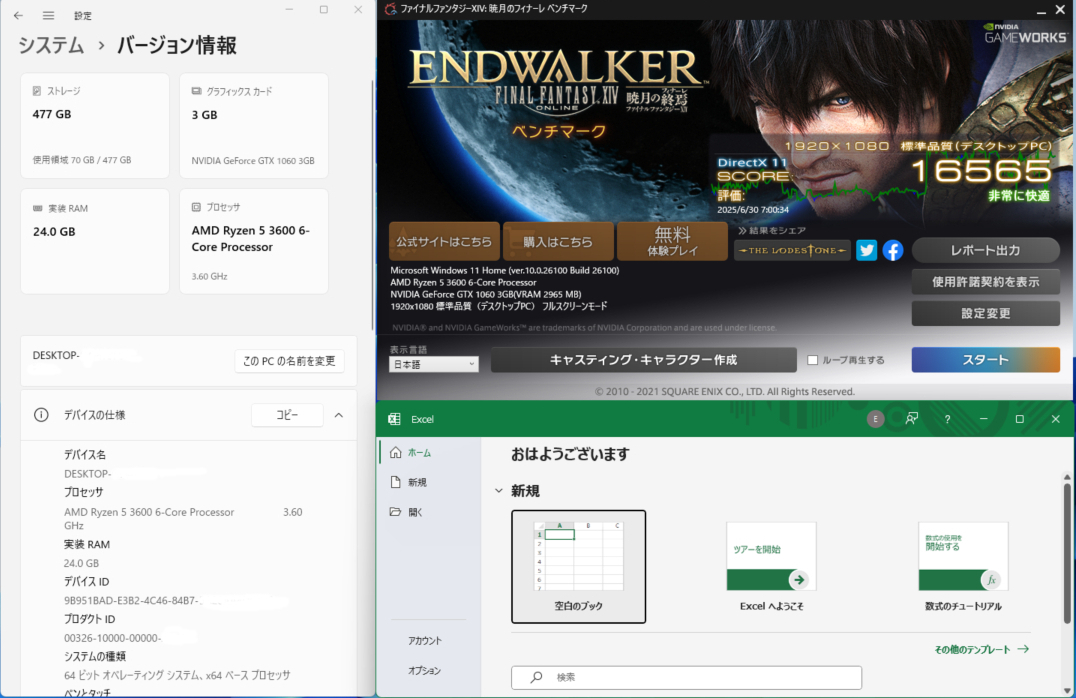Open その他のテンプレート link in Excel

coord(981,649)
